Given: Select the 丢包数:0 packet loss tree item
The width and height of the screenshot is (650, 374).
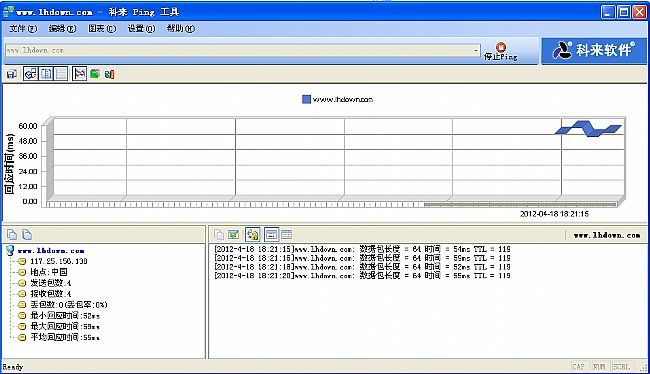Looking at the screenshot, I should click(69, 305).
